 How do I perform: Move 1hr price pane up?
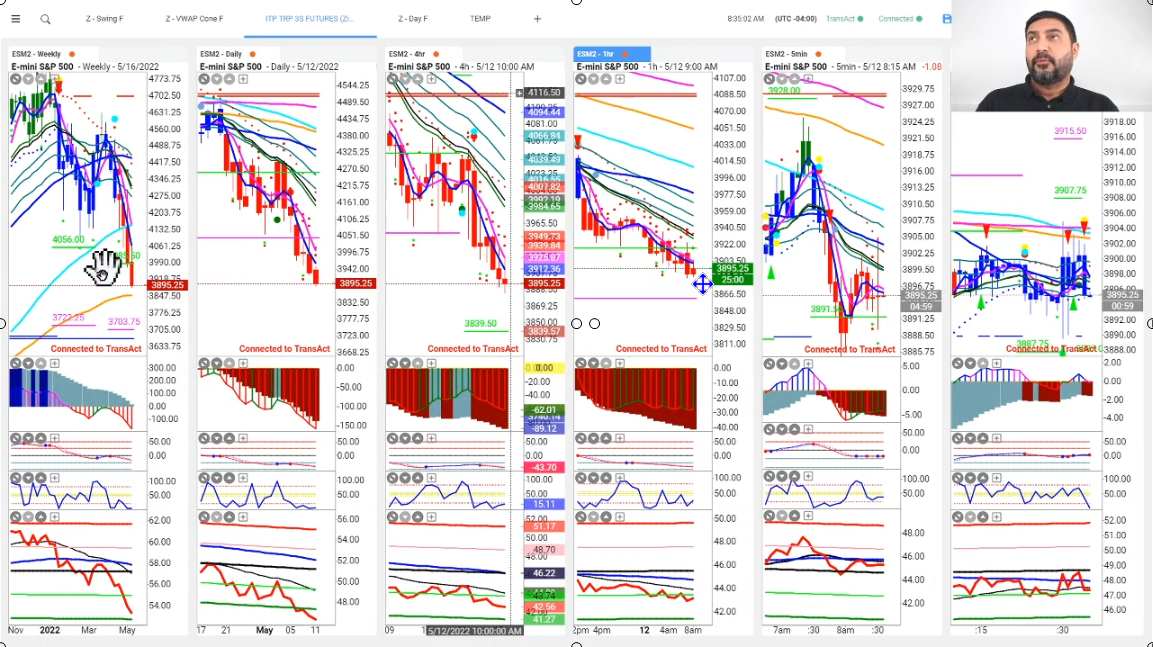coord(606,79)
